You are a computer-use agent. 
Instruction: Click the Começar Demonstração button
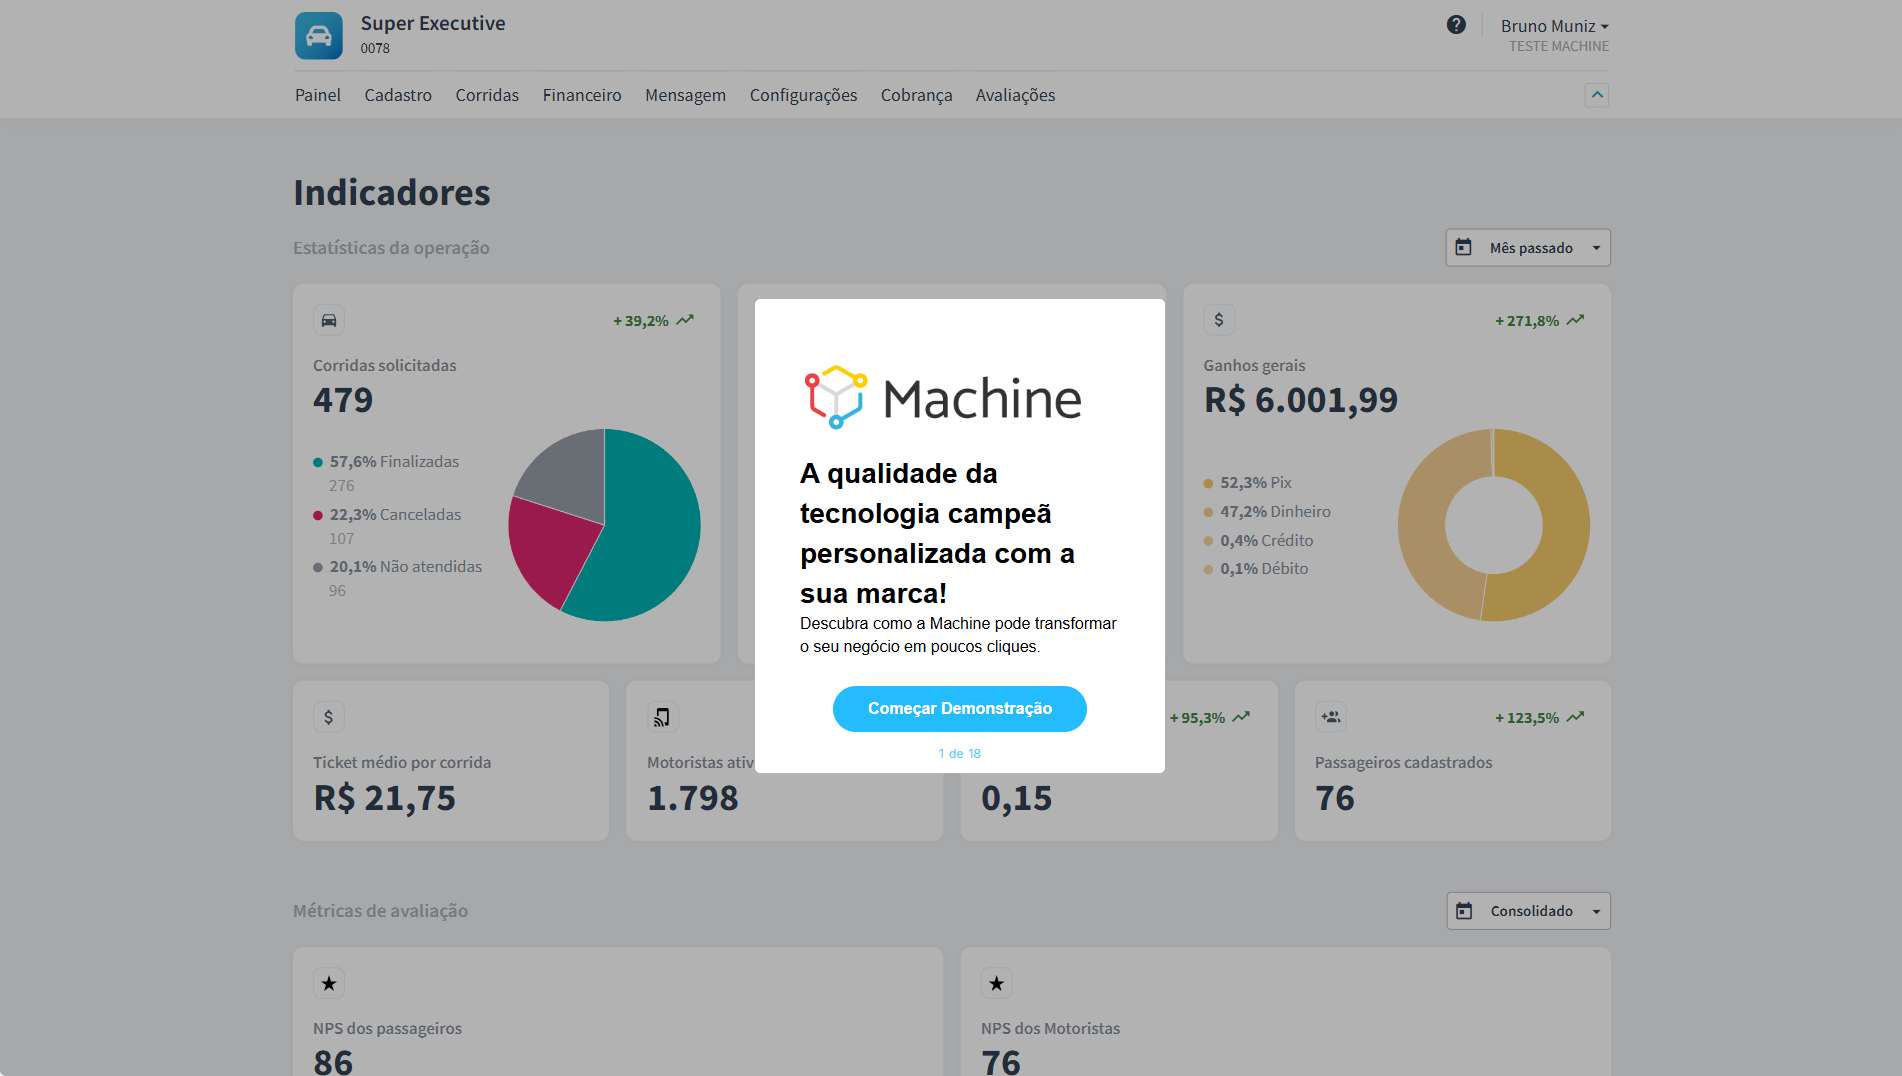[960, 709]
